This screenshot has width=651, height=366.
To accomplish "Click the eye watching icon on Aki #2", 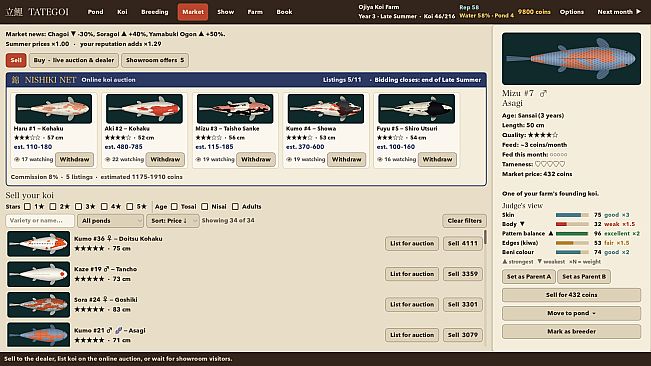I will tap(108, 159).
